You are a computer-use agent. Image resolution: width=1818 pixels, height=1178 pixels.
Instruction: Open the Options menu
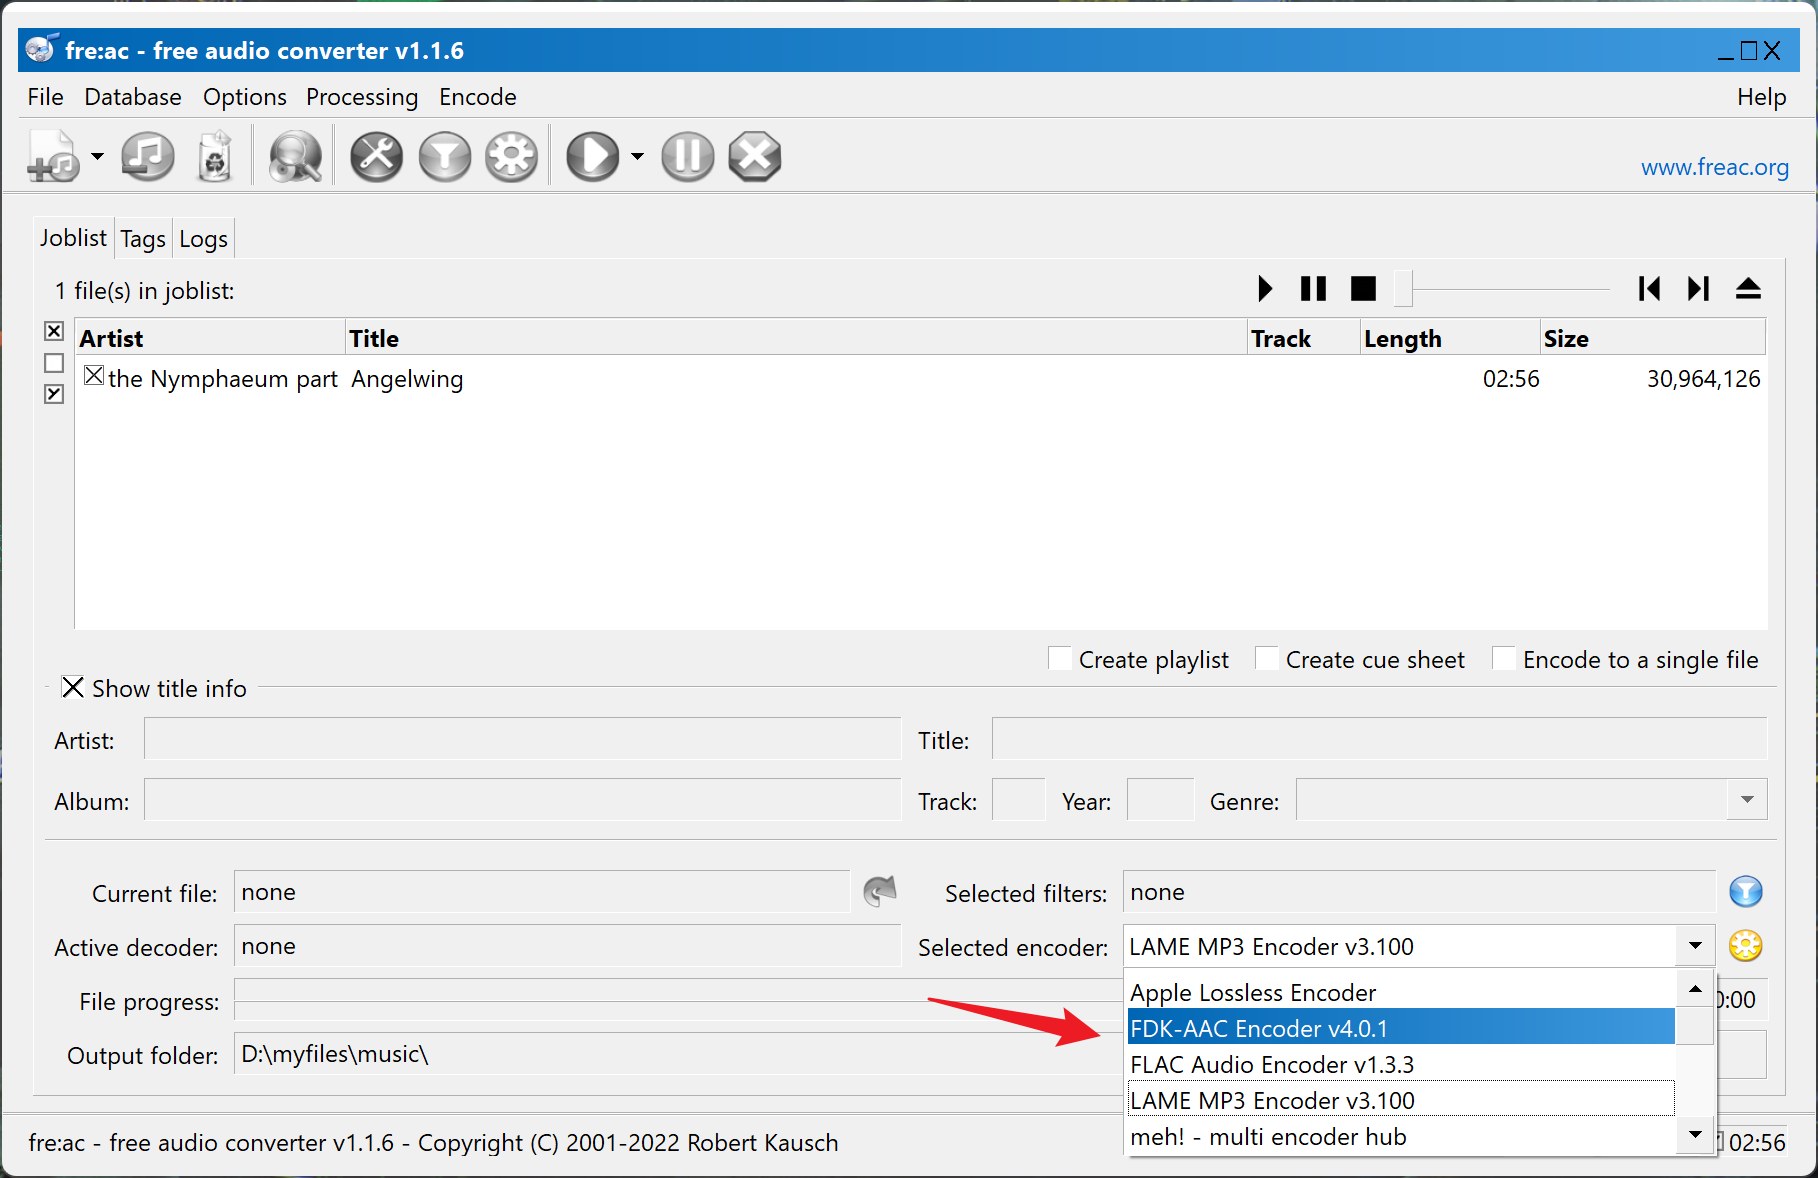[245, 97]
